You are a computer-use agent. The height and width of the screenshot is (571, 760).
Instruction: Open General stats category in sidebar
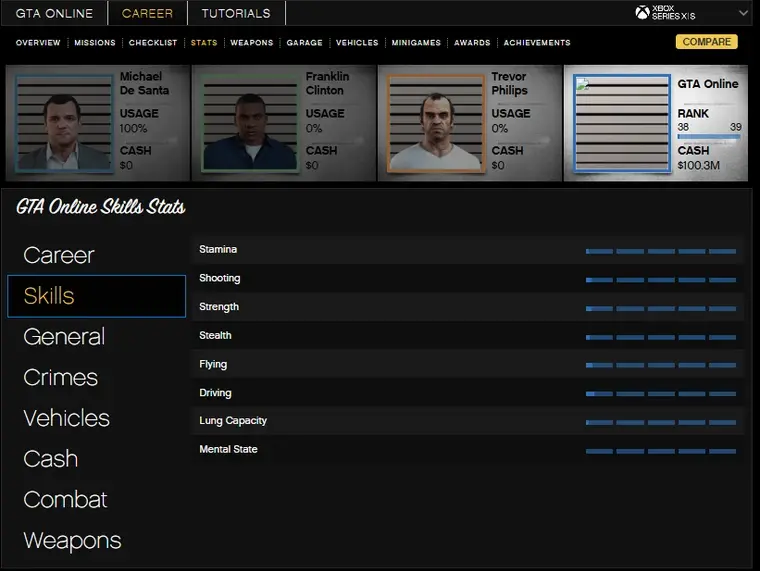click(x=64, y=337)
